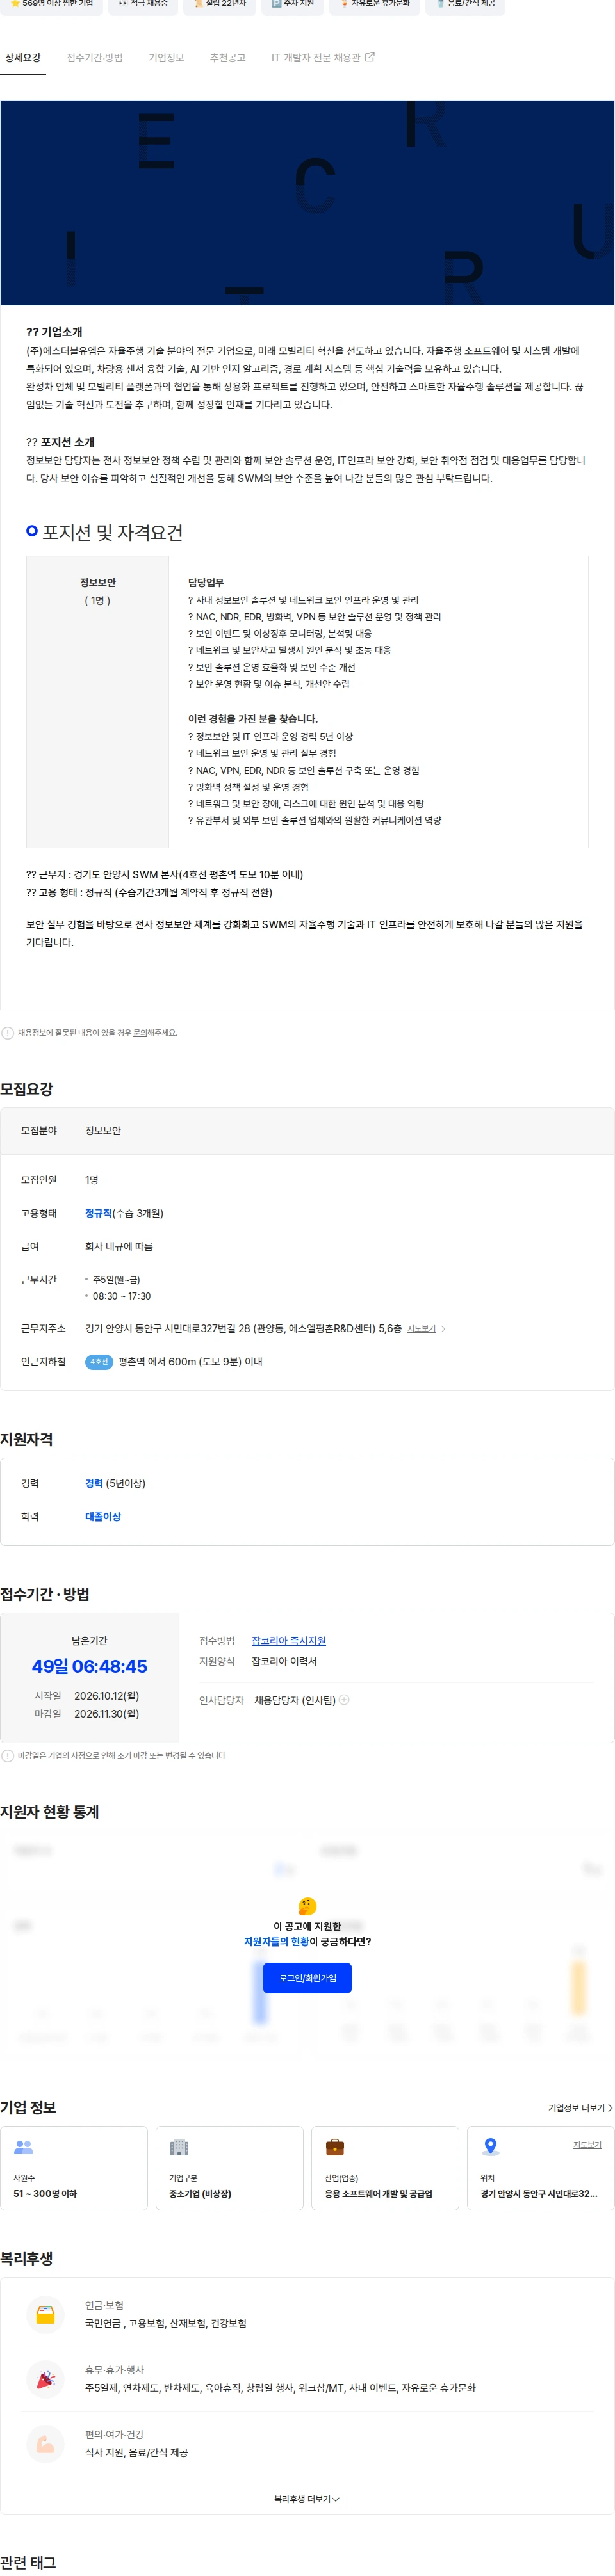The width and height of the screenshot is (615, 2576).
Task: Click the 문의 link under job details
Action: click(140, 1032)
